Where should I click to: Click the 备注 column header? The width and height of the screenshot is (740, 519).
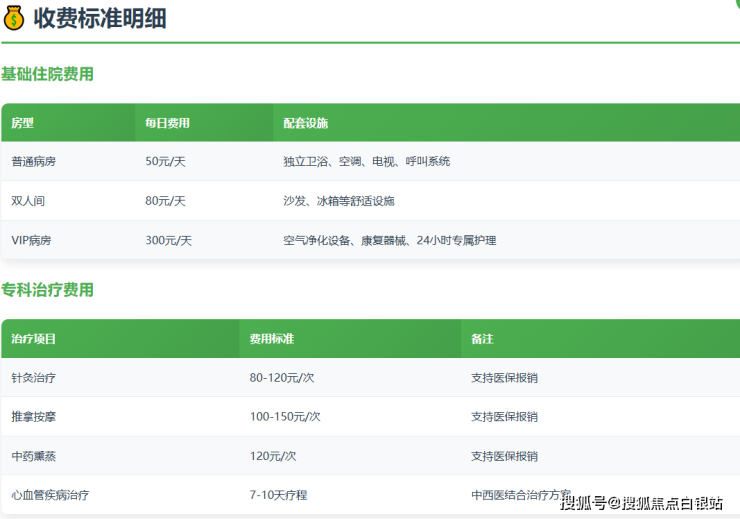click(x=482, y=339)
